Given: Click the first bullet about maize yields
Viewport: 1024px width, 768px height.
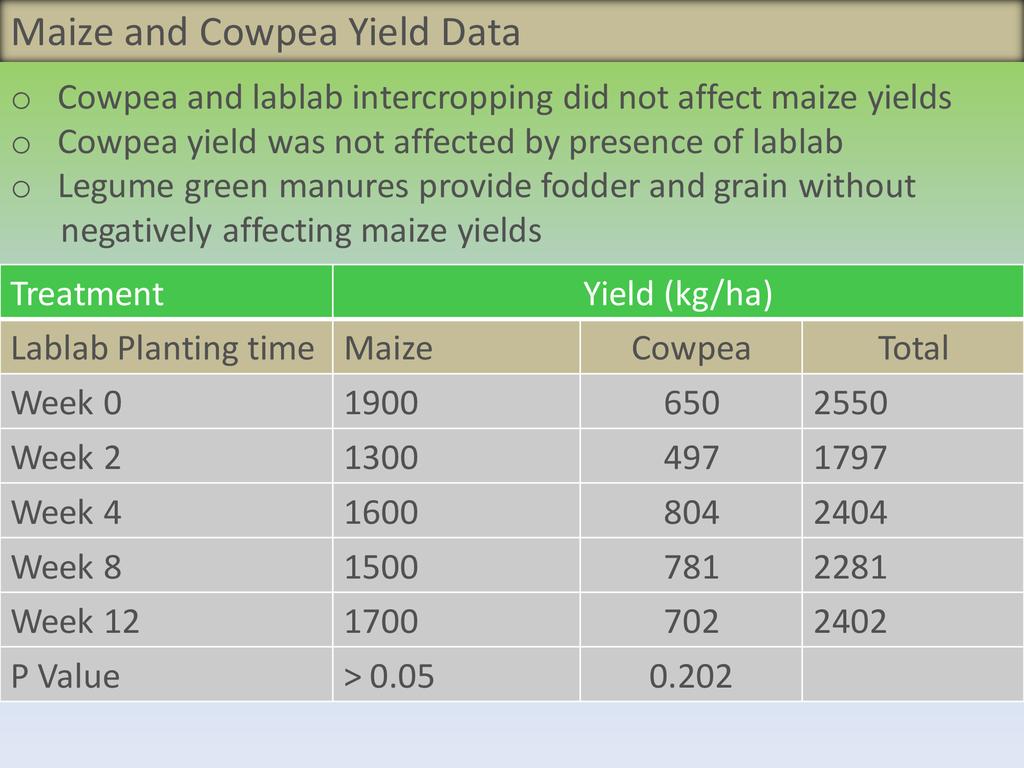Looking at the screenshot, I should [504, 98].
